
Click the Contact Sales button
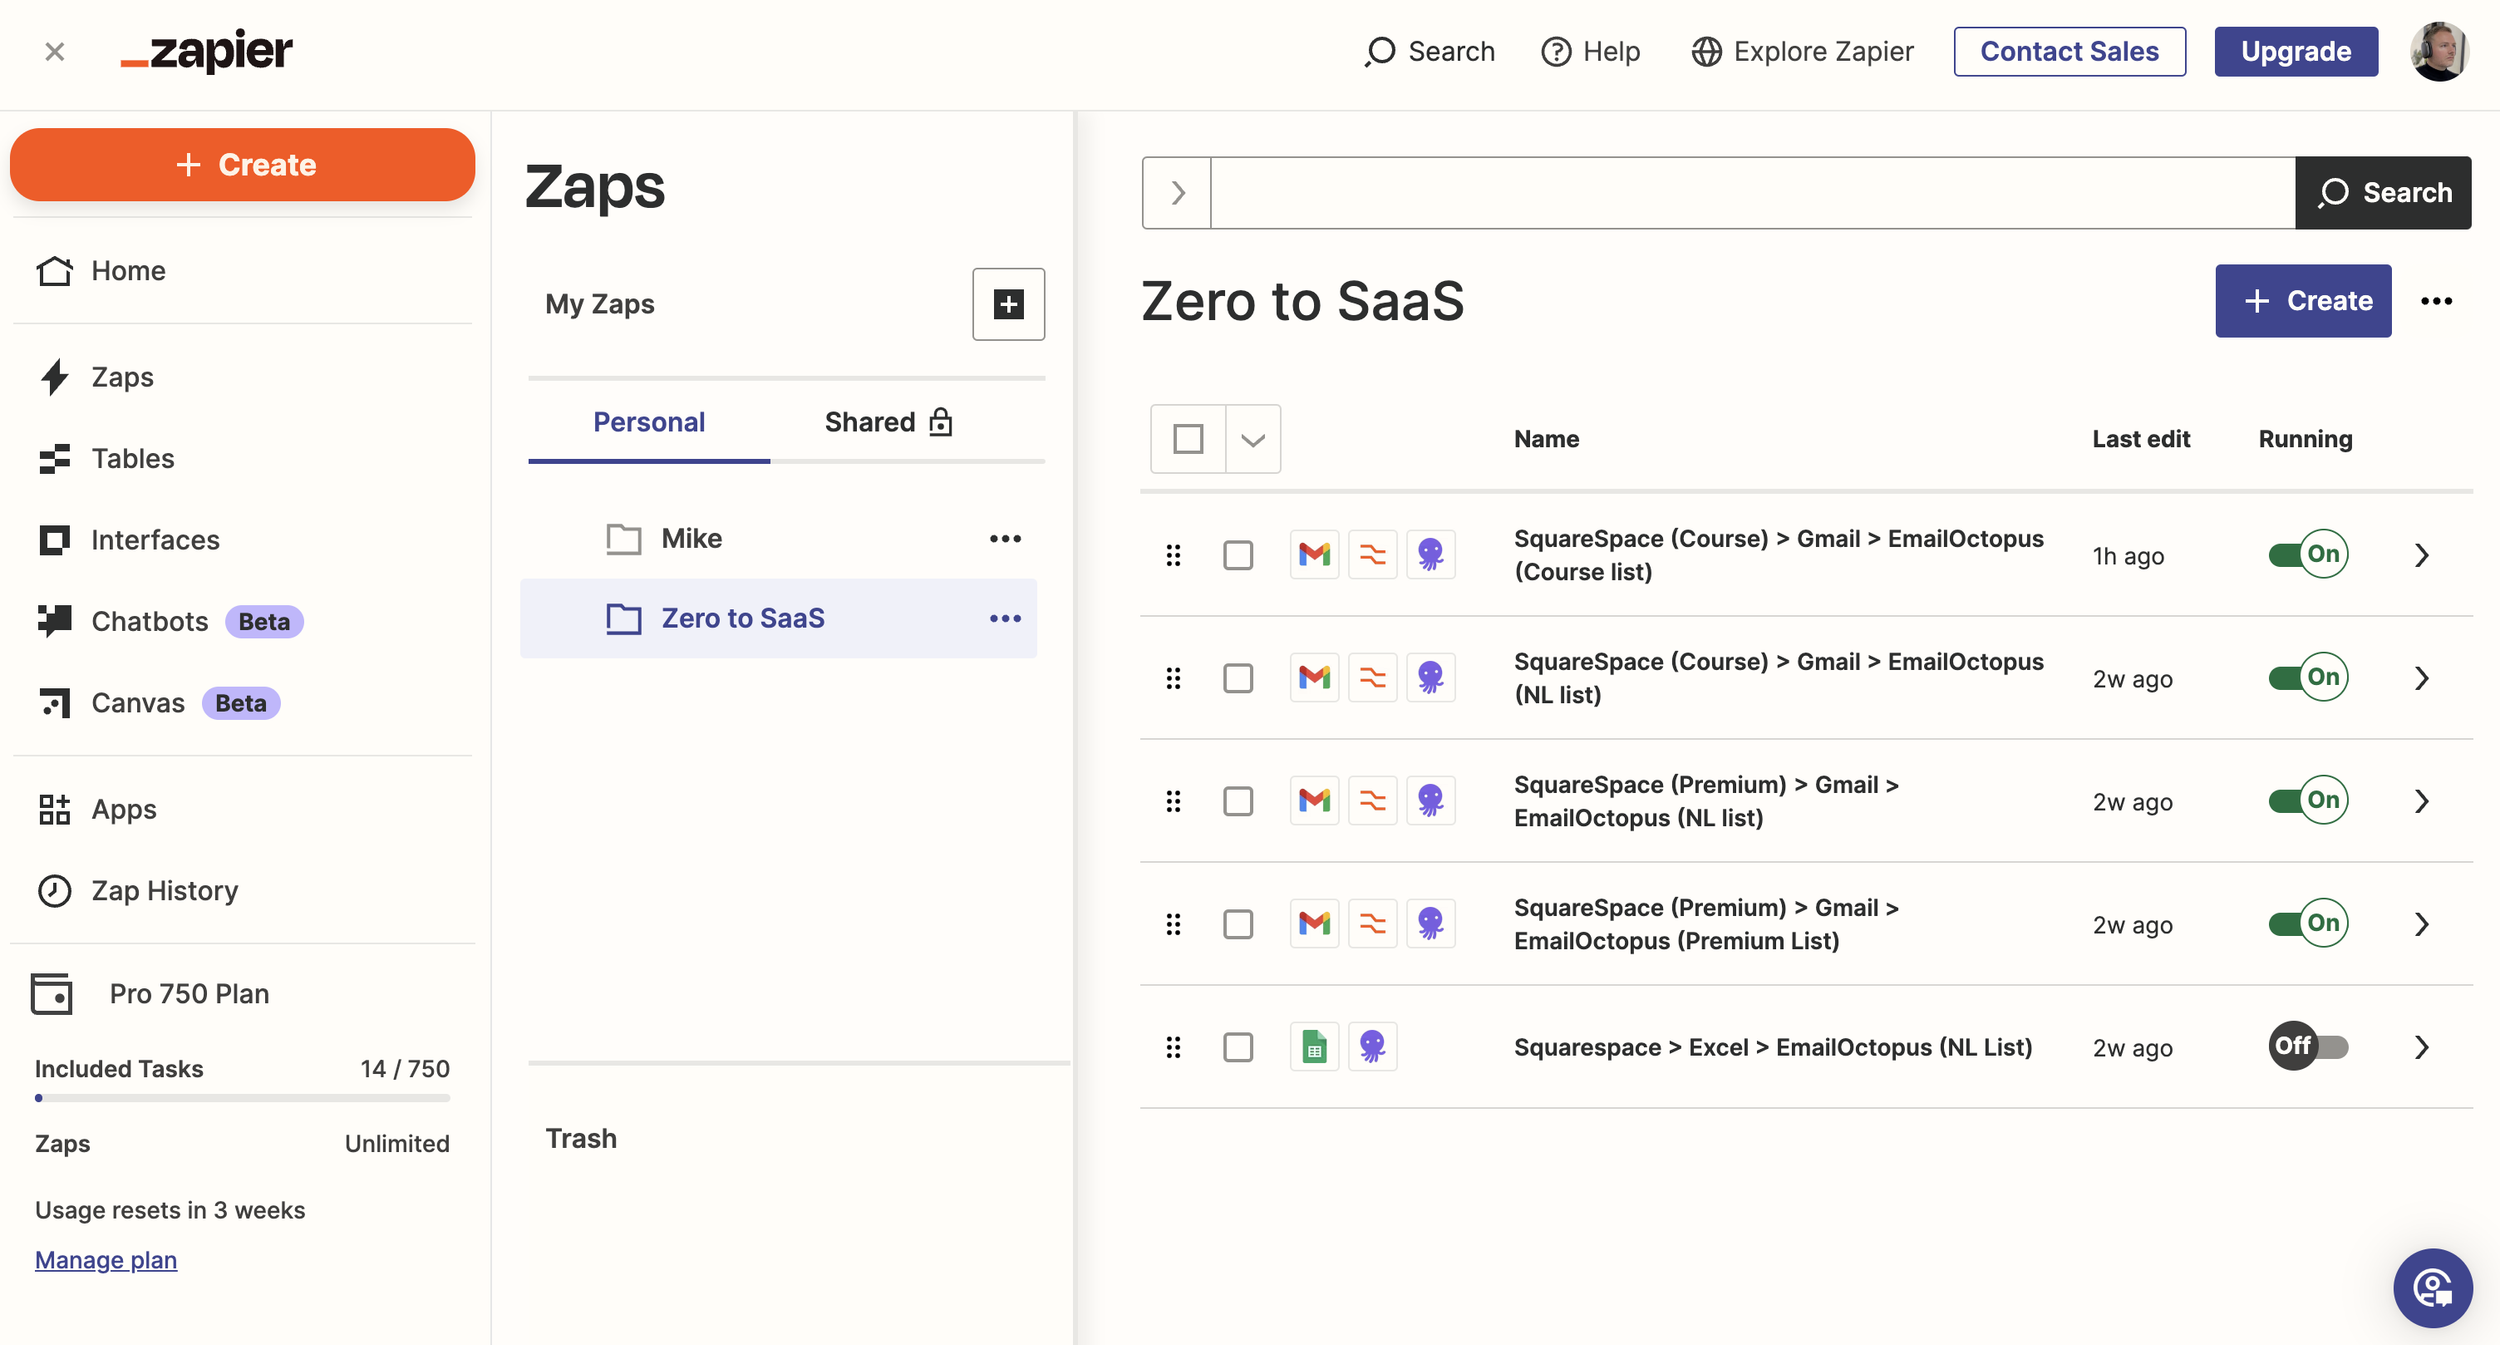click(2069, 51)
